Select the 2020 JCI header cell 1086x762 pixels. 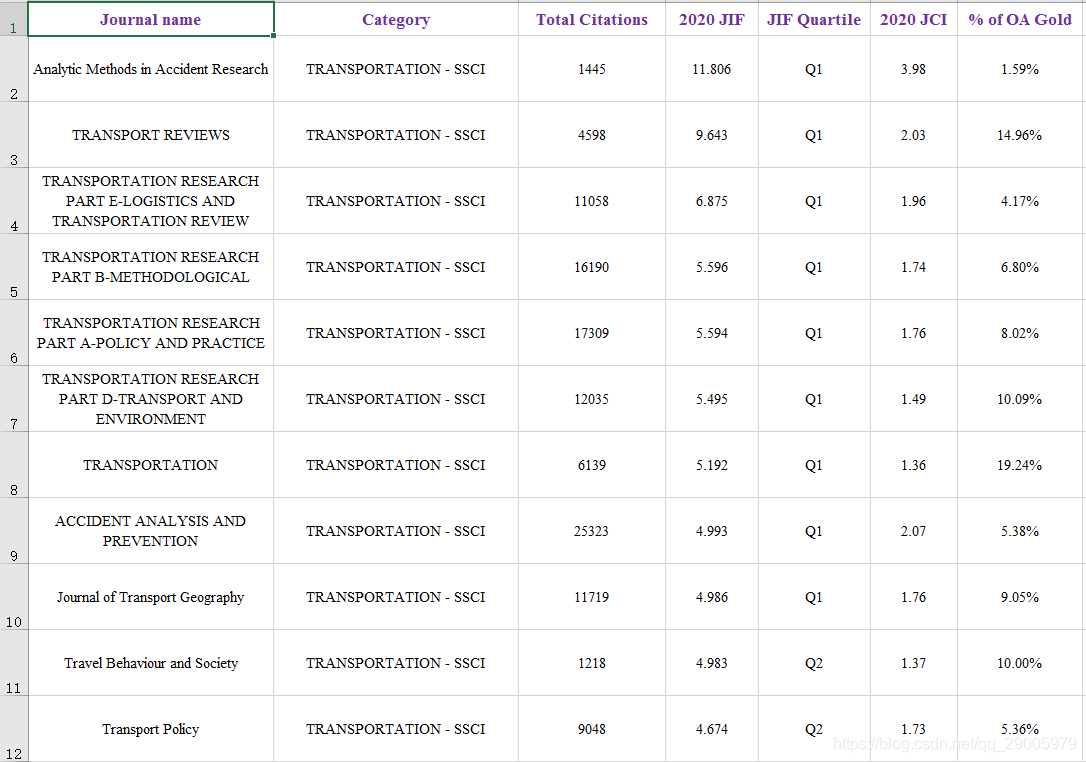[x=914, y=19]
